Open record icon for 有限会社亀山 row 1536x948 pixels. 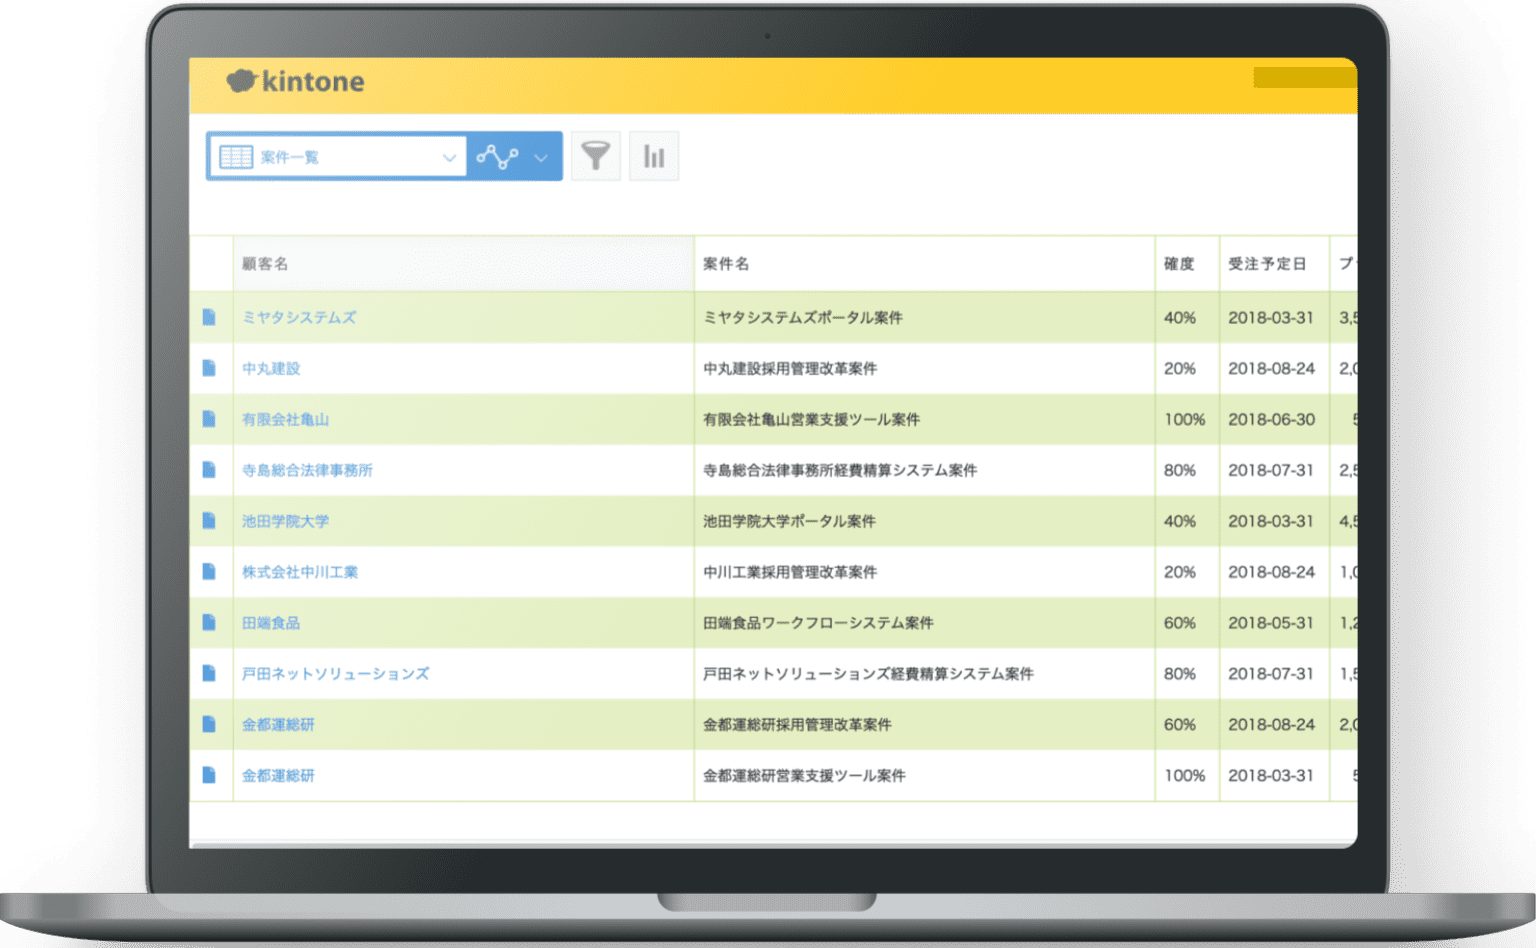209,419
